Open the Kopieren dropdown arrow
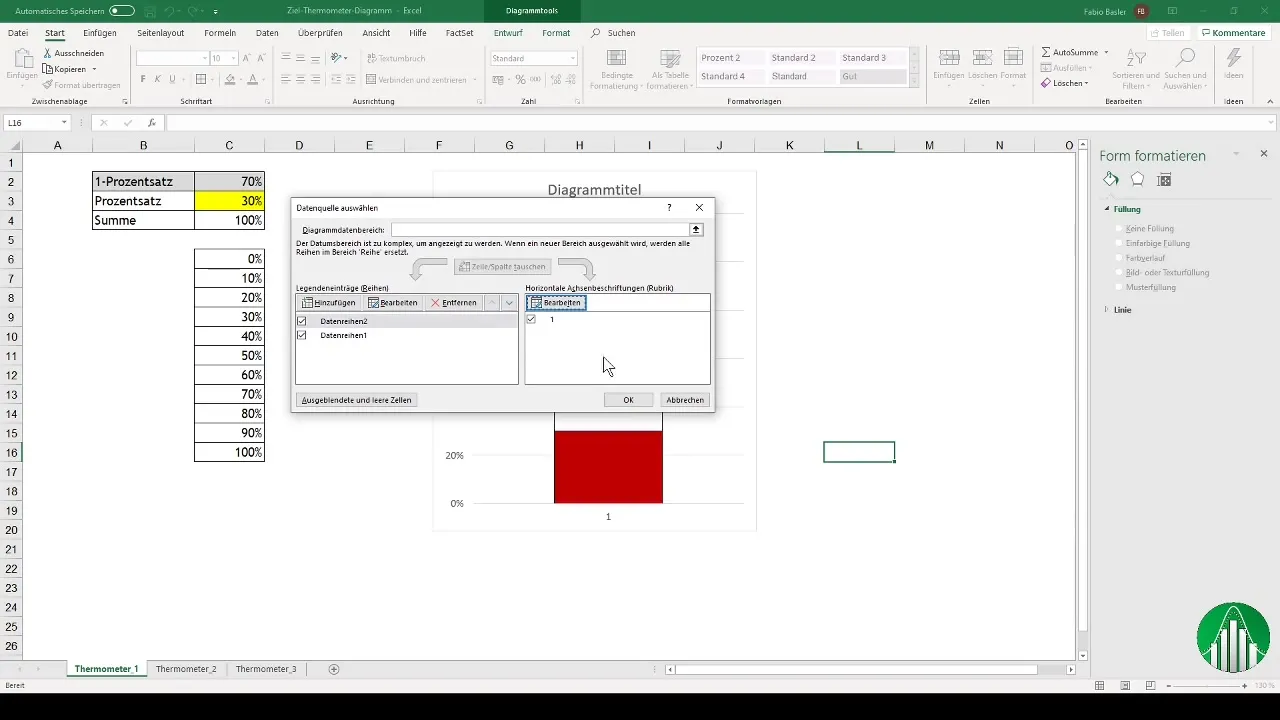The width and height of the screenshot is (1280, 720). [x=94, y=69]
